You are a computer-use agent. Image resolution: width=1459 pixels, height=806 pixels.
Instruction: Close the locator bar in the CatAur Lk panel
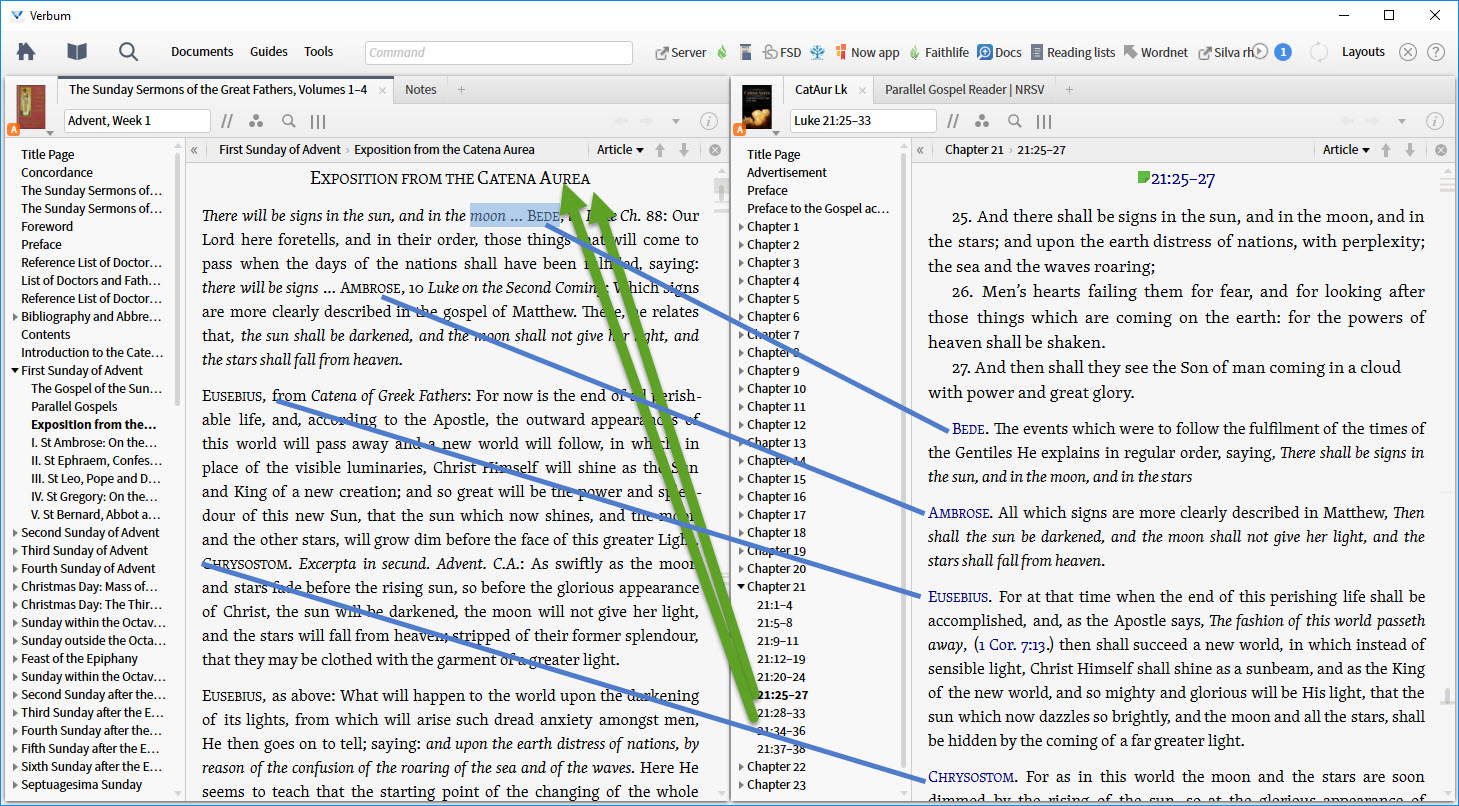click(x=1441, y=150)
